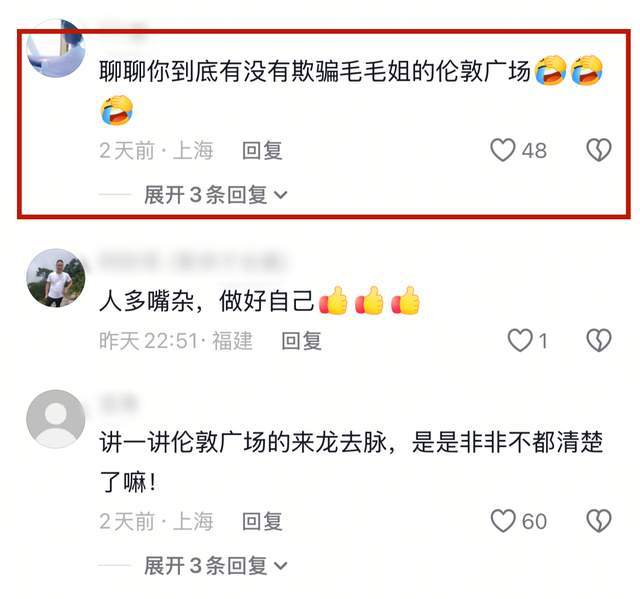Reply to the first Shanghai comment

click(262, 151)
